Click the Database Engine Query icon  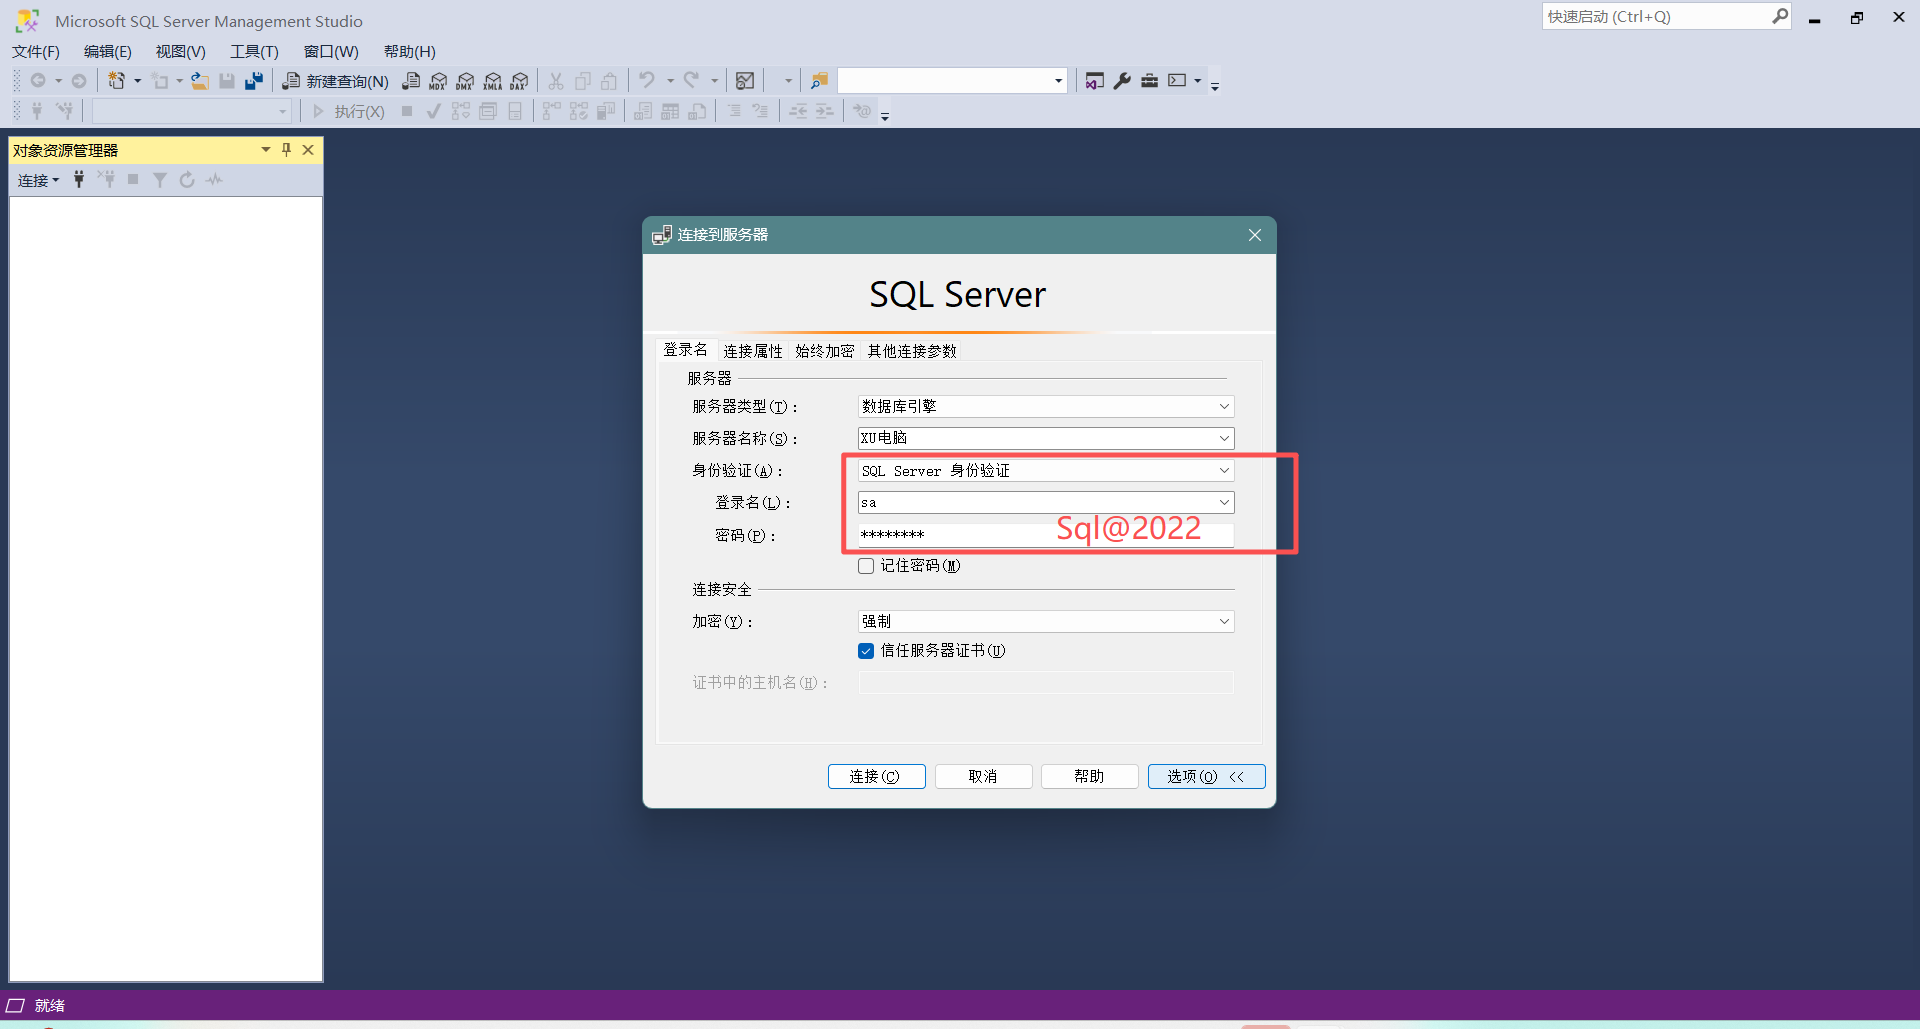(411, 81)
